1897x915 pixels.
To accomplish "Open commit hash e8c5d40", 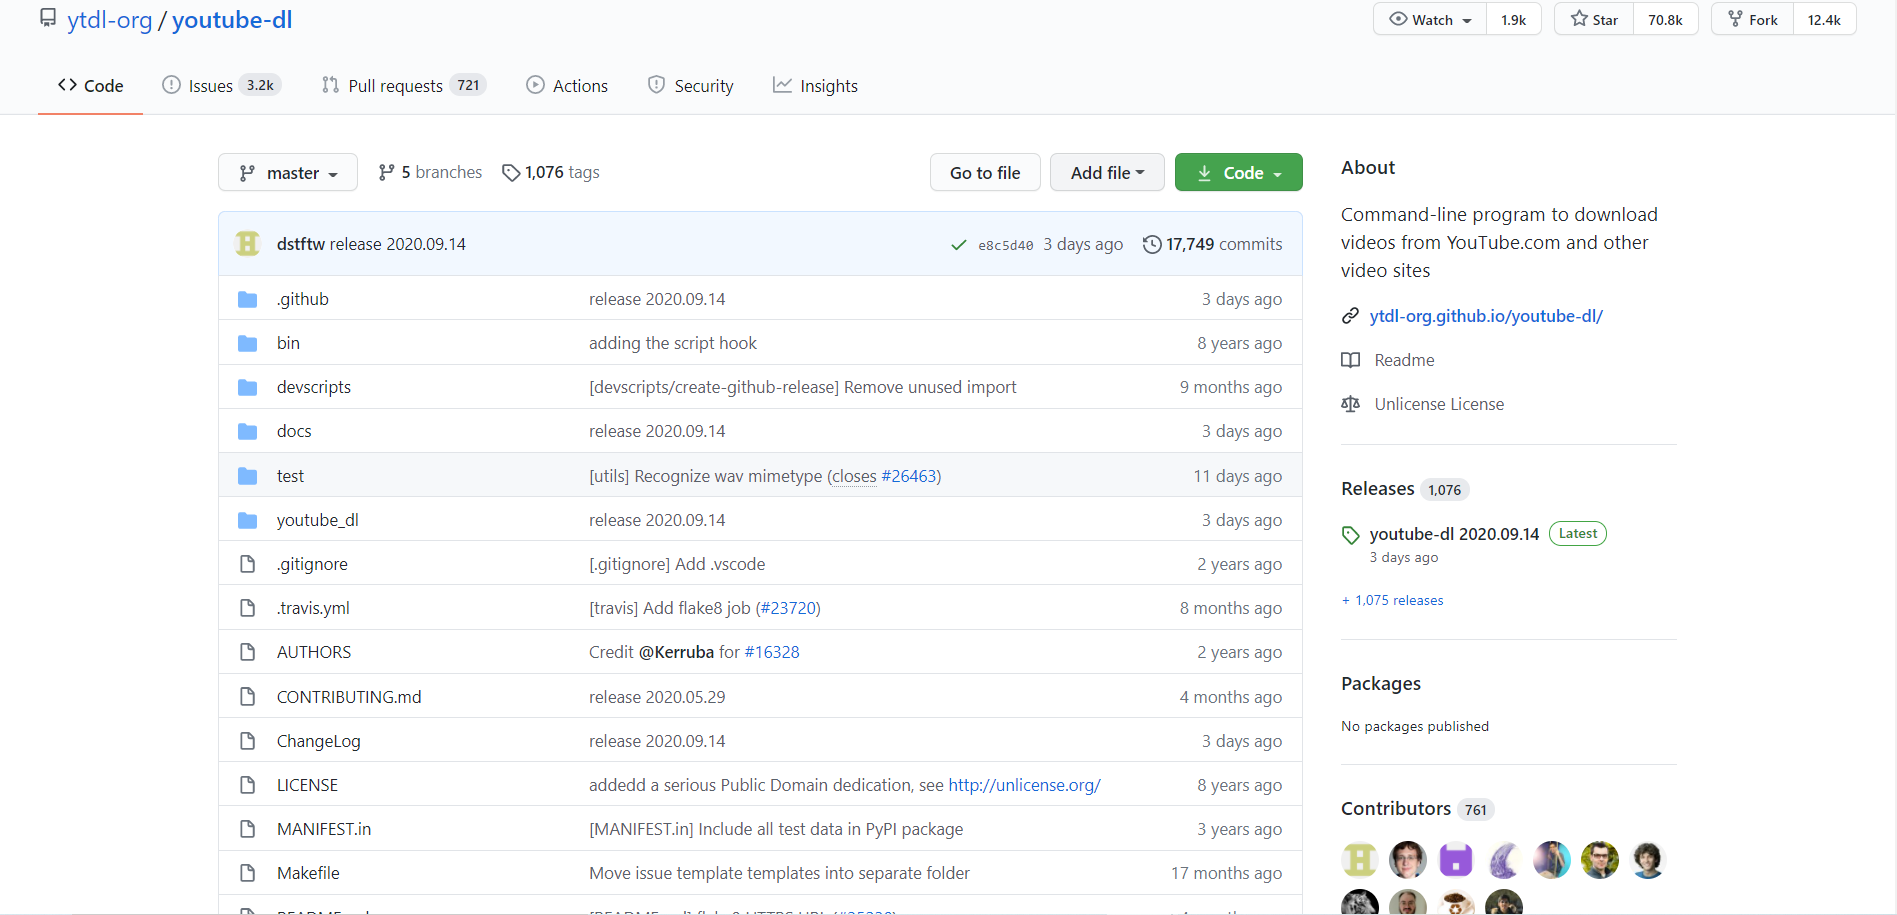I will tap(1005, 245).
